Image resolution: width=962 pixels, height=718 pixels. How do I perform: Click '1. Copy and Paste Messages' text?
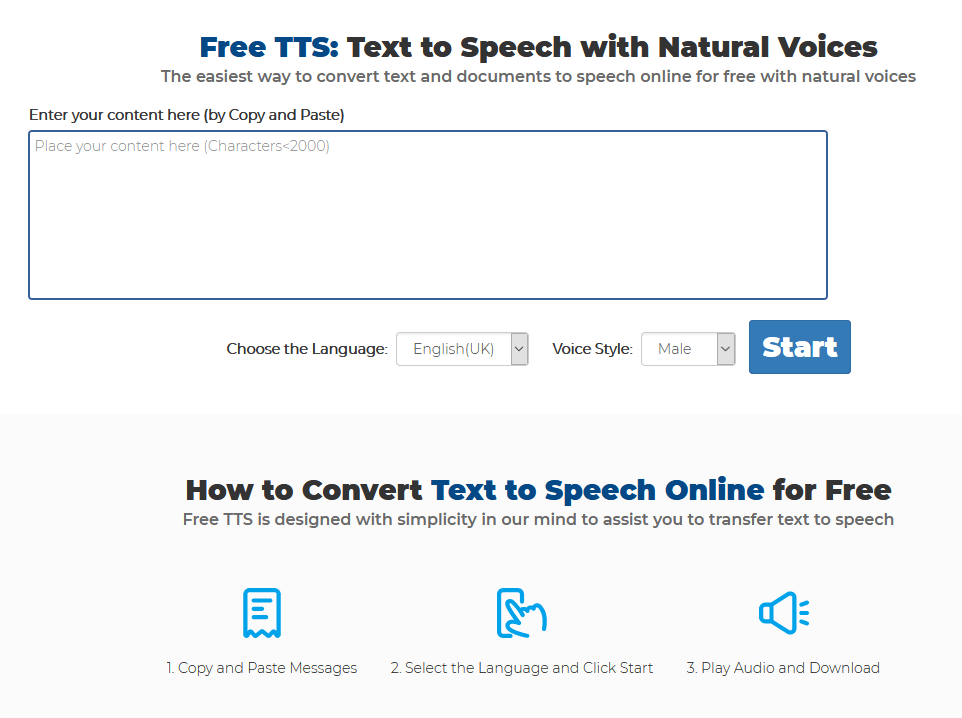pyautogui.click(x=261, y=668)
